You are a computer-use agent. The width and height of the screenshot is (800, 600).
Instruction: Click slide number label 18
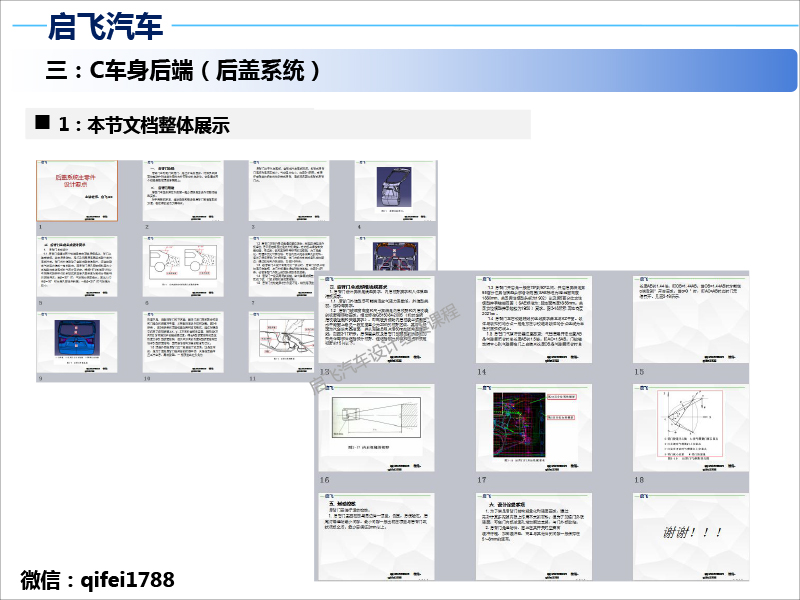639,480
